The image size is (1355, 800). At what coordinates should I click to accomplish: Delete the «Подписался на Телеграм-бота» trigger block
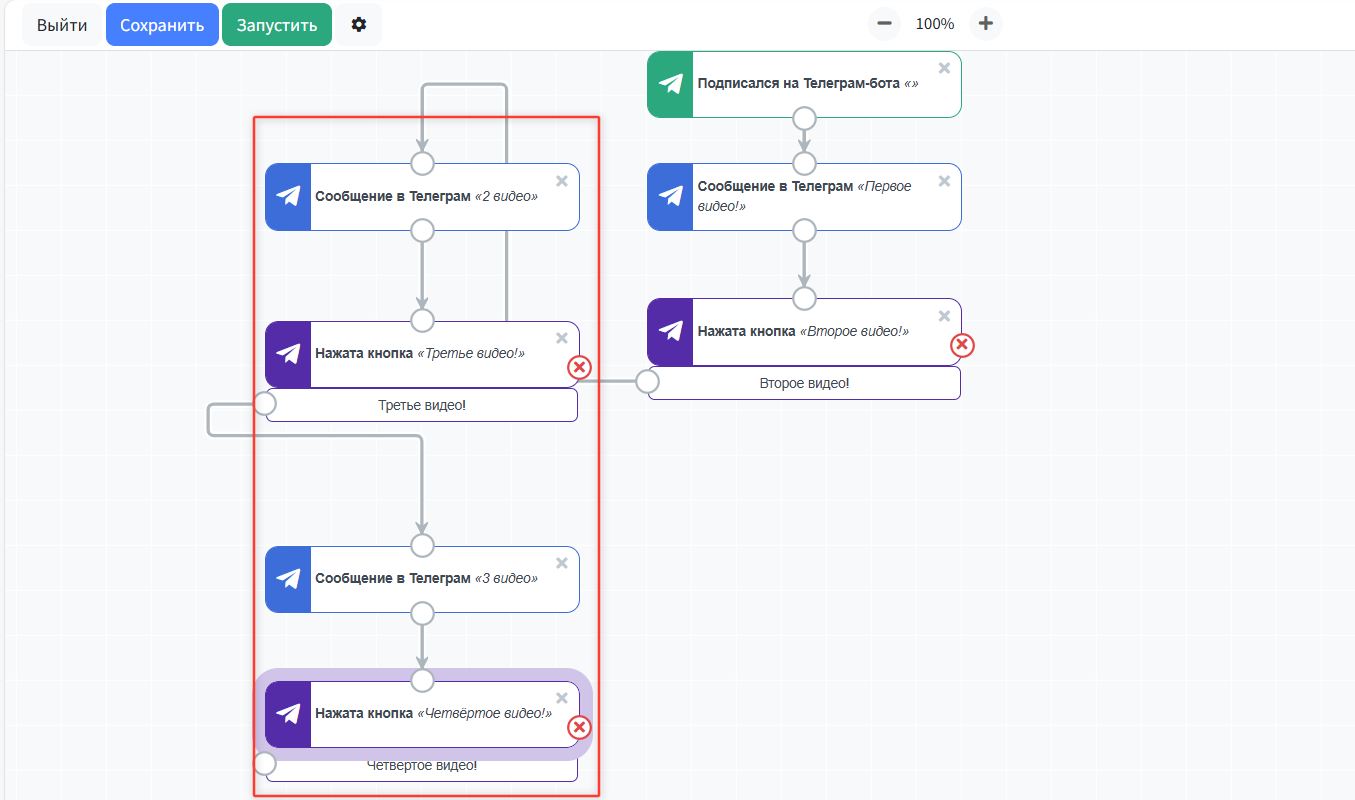[944, 68]
